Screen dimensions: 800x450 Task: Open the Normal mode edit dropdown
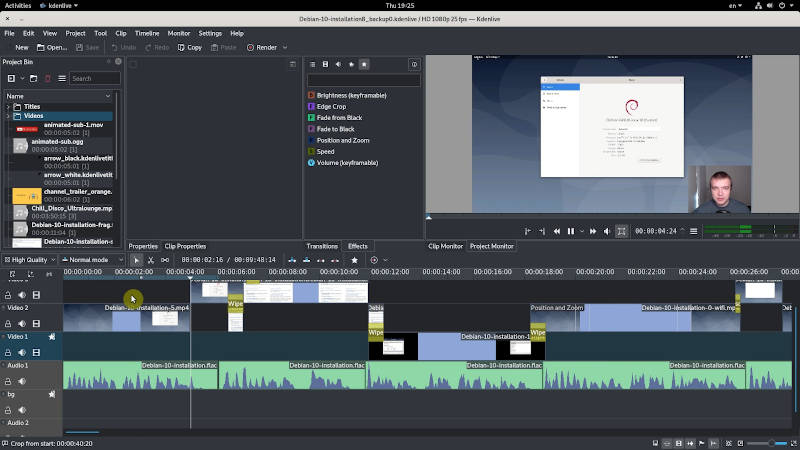(92, 260)
